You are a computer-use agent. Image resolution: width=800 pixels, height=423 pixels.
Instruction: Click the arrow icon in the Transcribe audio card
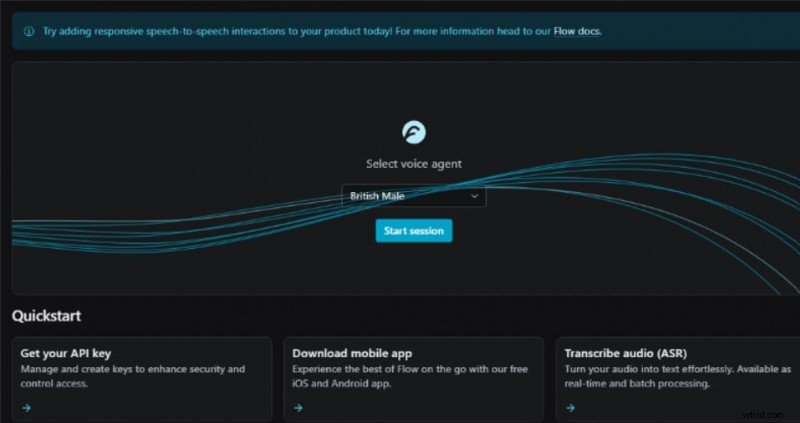pos(570,407)
